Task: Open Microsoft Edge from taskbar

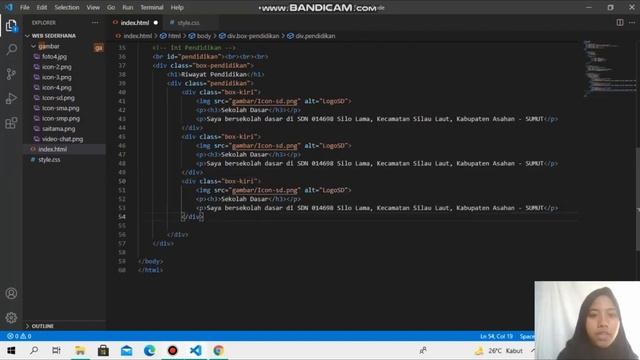Action: (149, 351)
